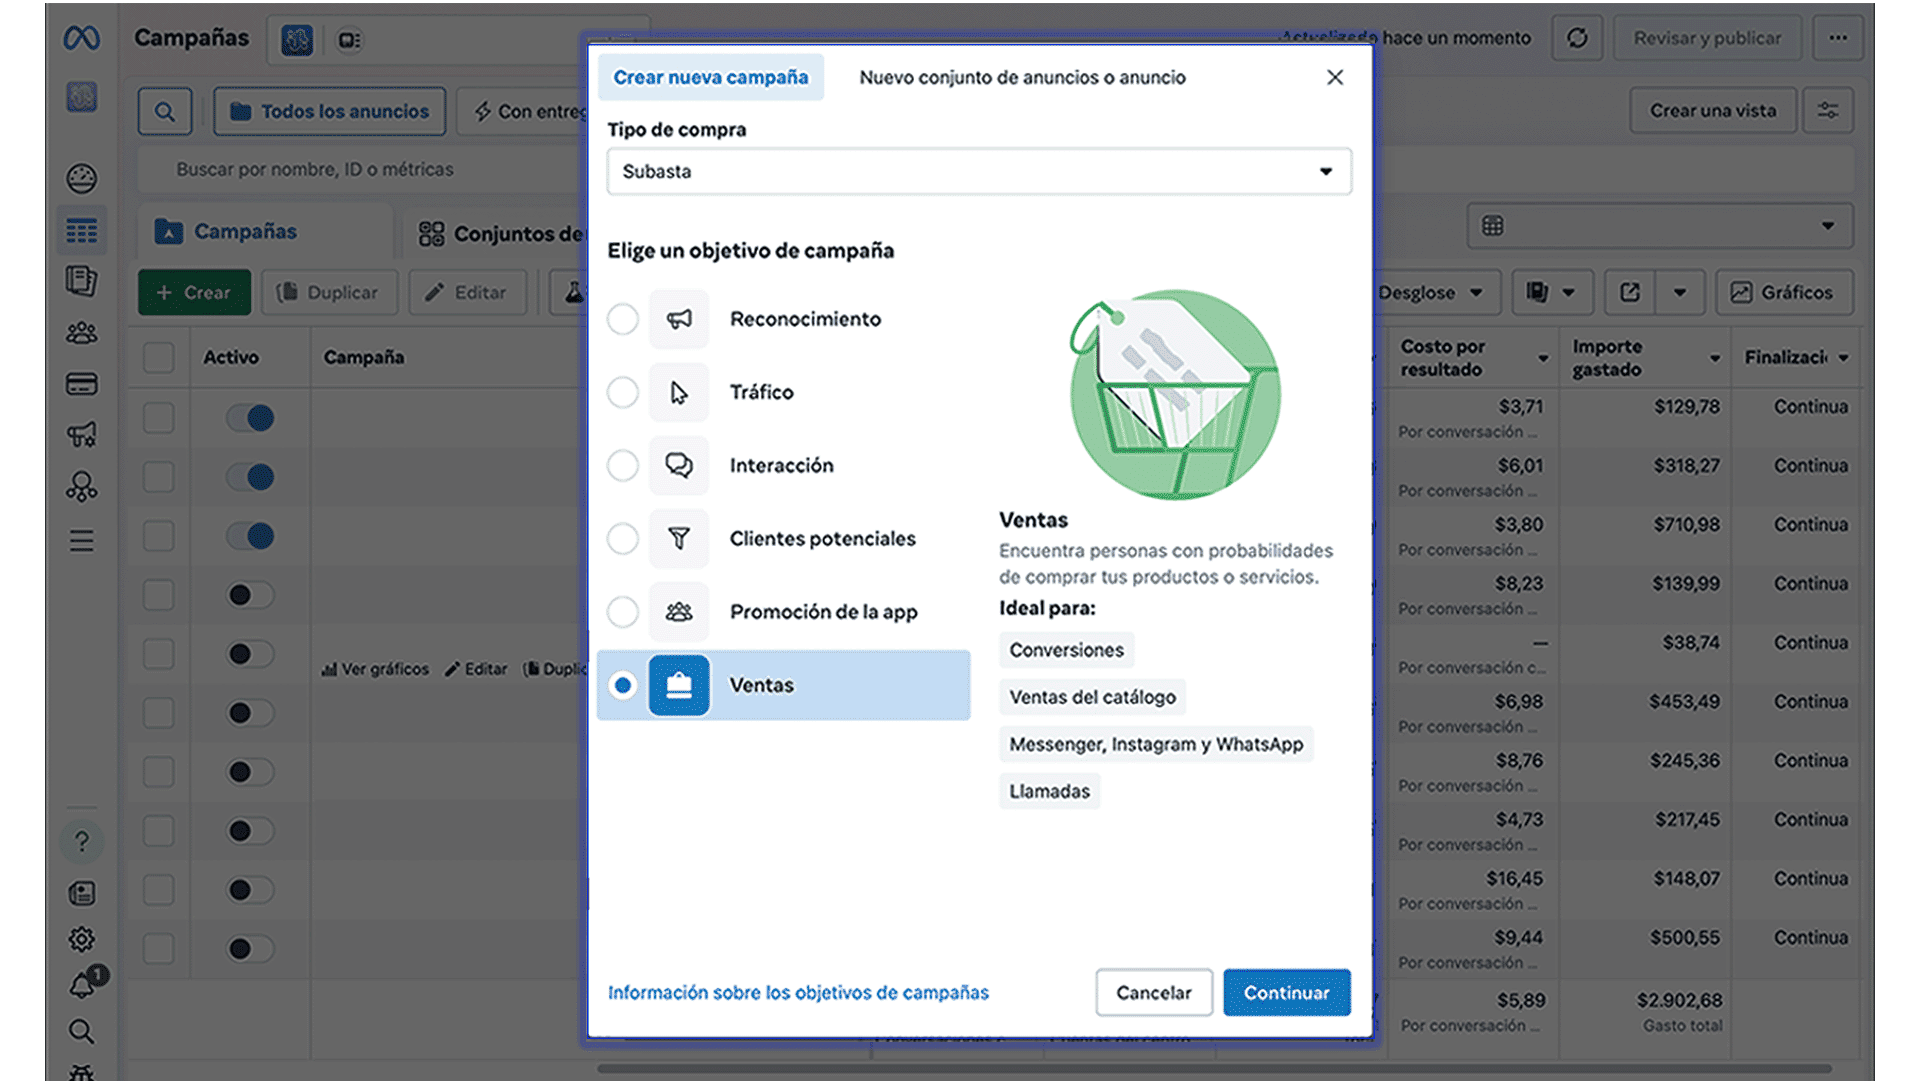Open the account overview gauge icon in sidebar
The width and height of the screenshot is (1920, 1081).
(x=81, y=179)
